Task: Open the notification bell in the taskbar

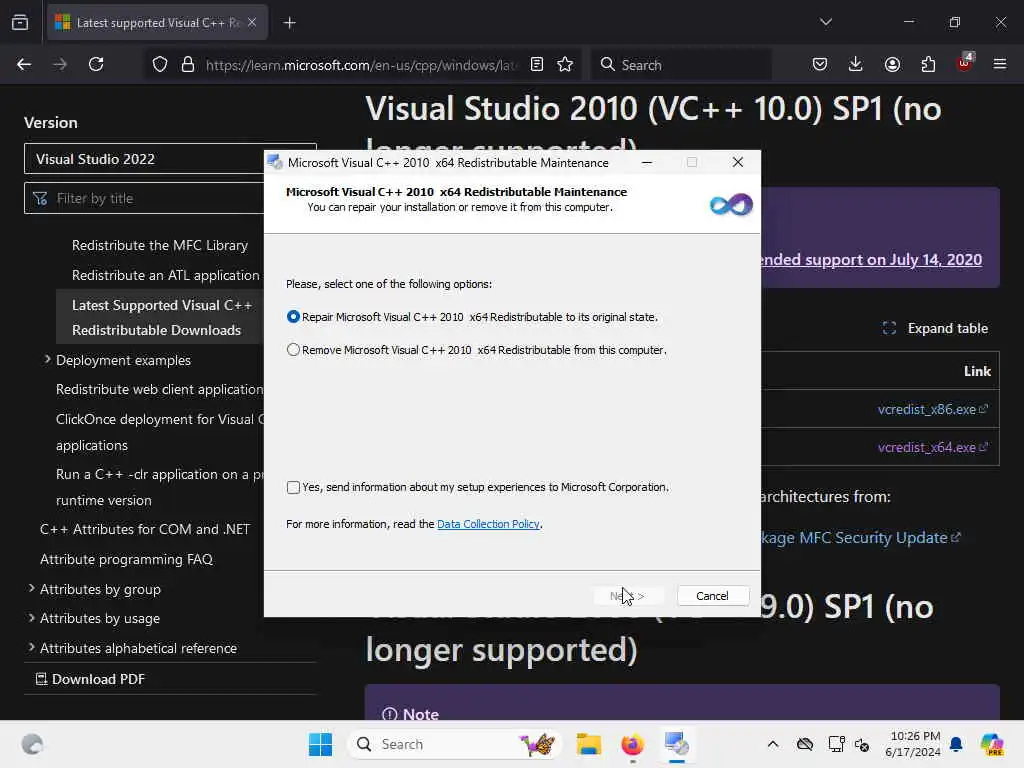Action: [956, 744]
